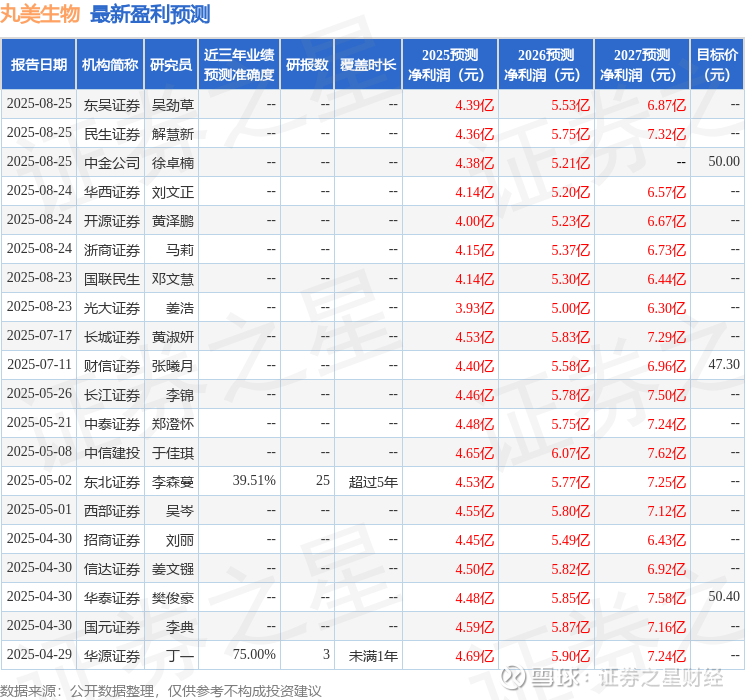The image size is (745, 700).
Task: Click target price 47.30 for 财信证券
Action: pyautogui.click(x=724, y=364)
